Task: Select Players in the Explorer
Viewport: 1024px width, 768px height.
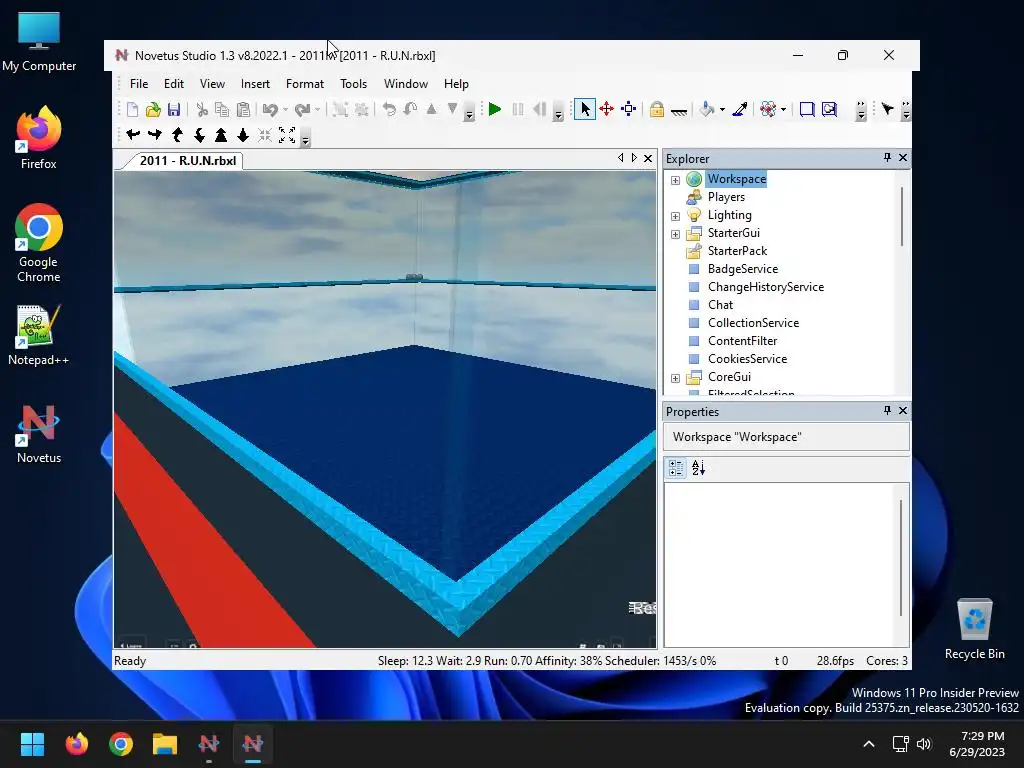Action: tap(726, 197)
